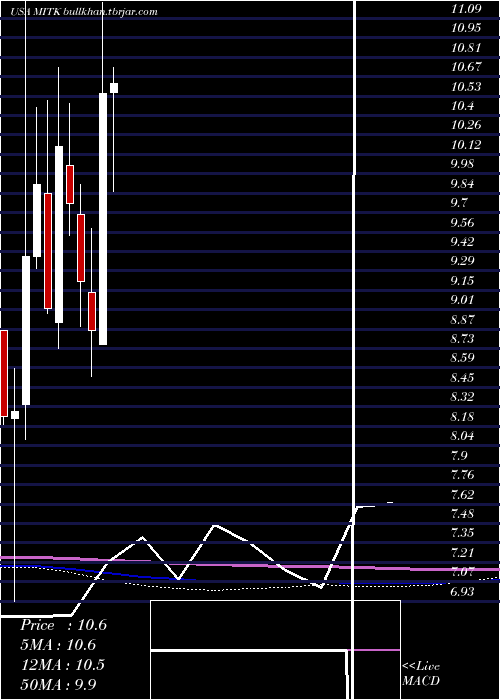Click the 7.07 price axis label
The width and height of the screenshot is (500, 700).
tap(462, 571)
